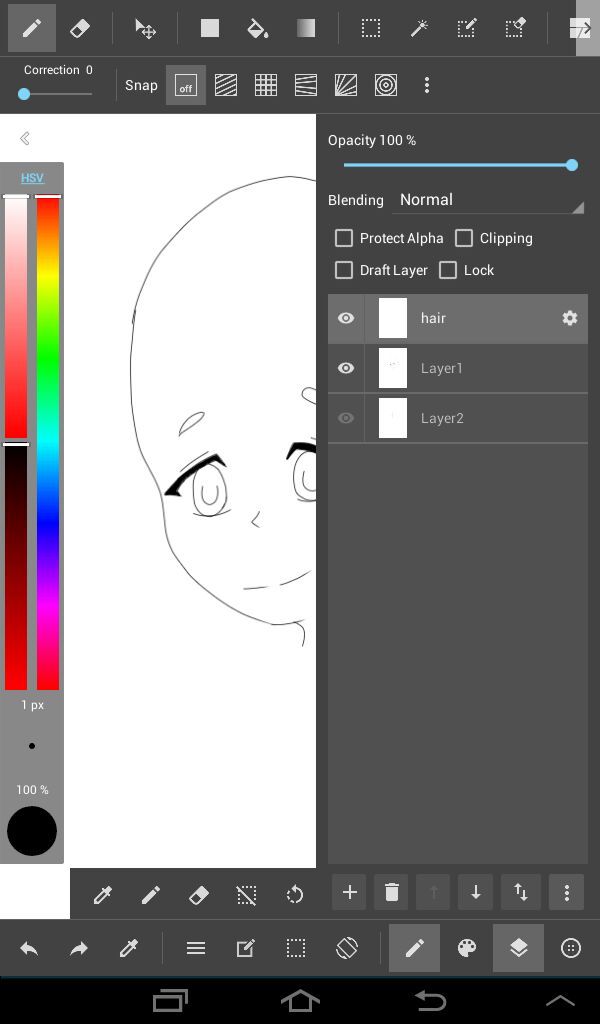
Task: Collapse the color panel with left chevron
Action: tap(25, 138)
